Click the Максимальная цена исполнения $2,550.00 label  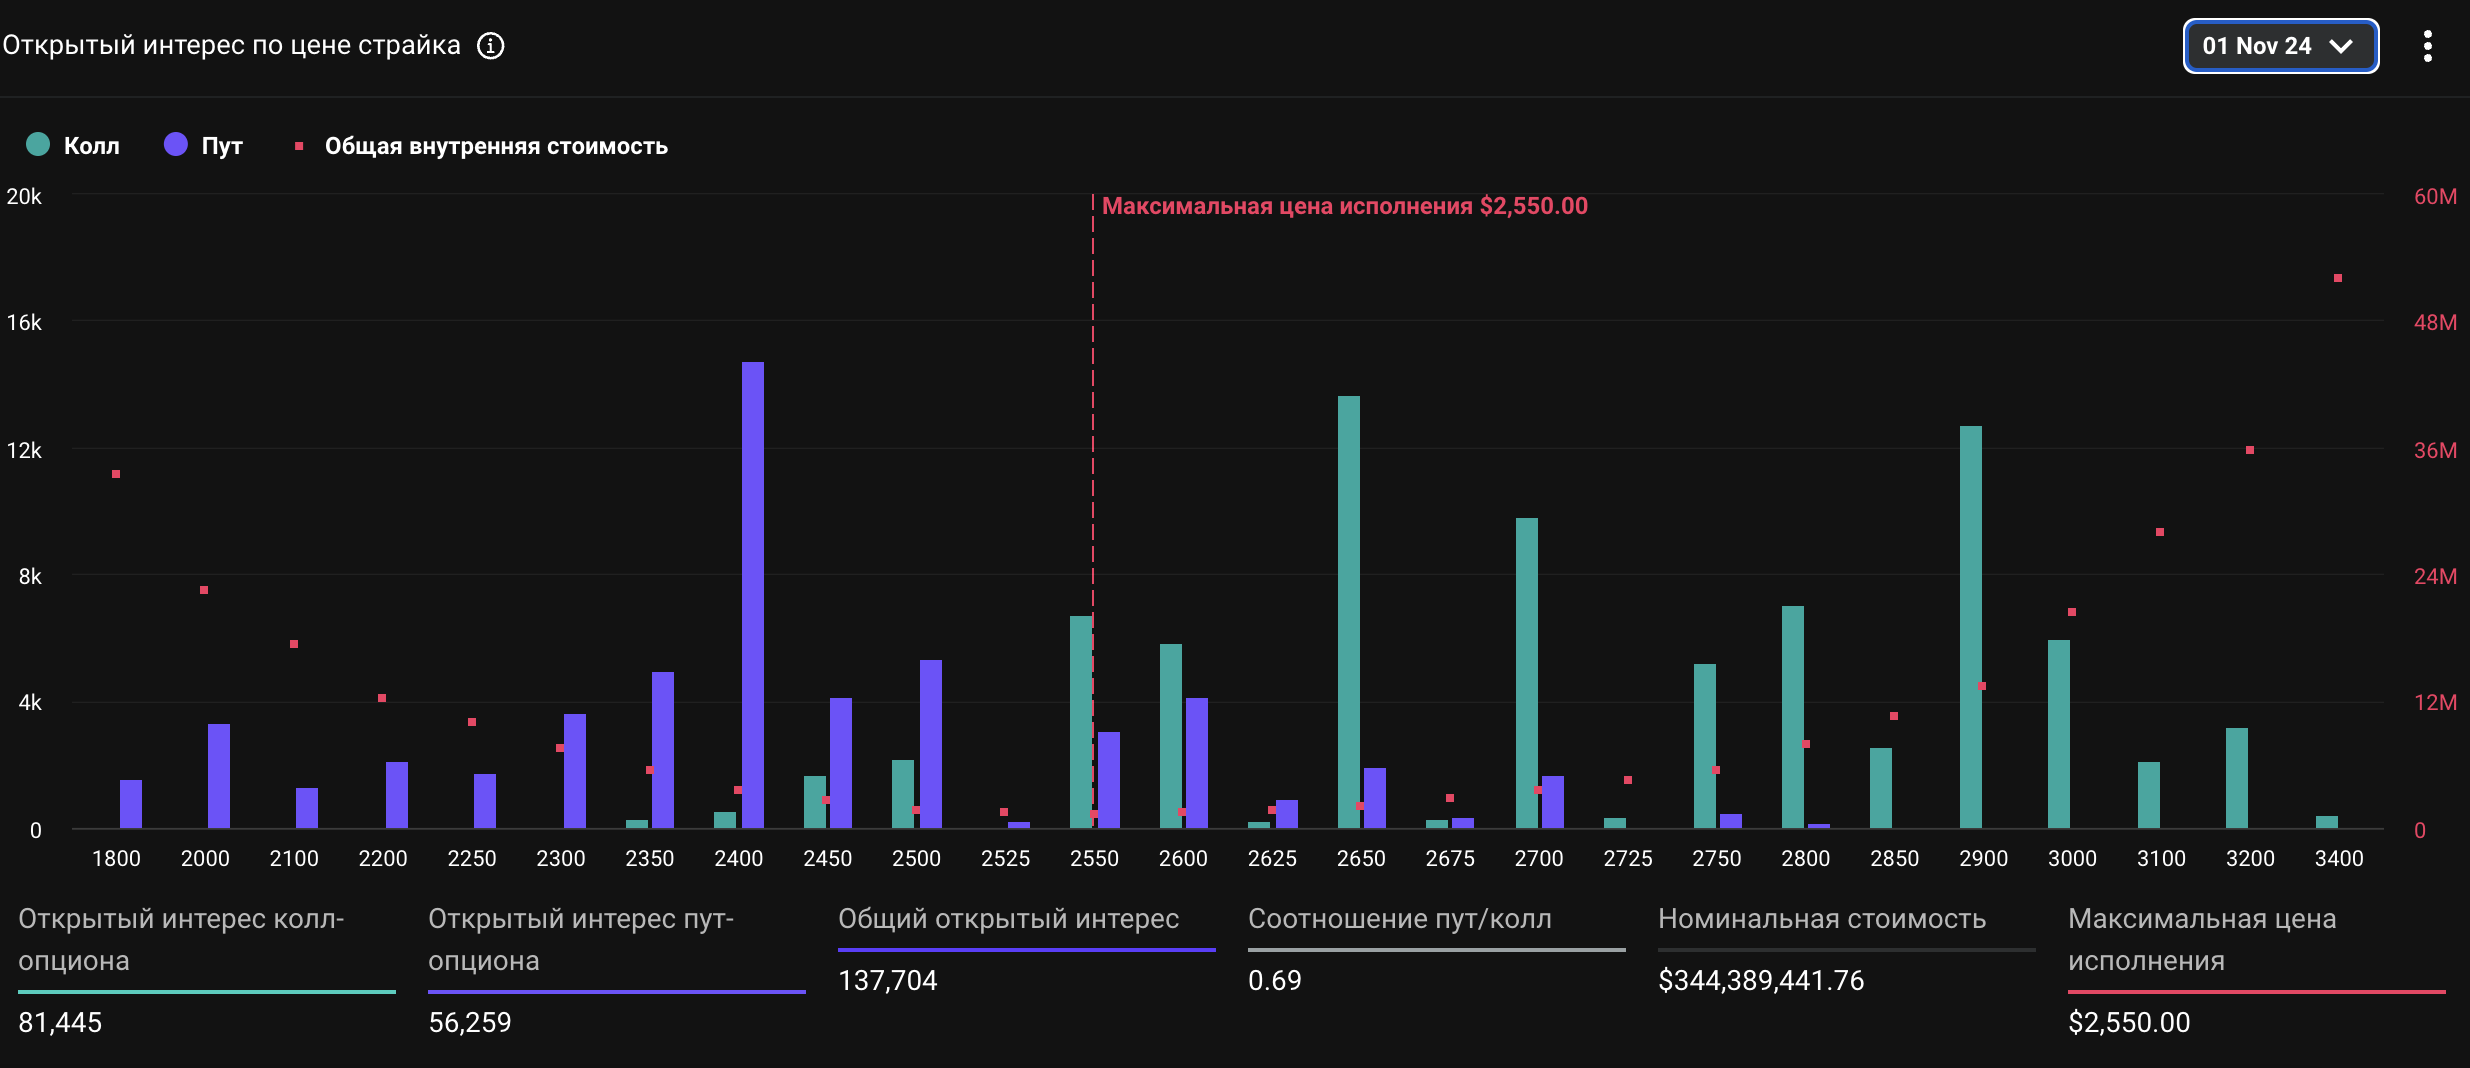[x=1344, y=206]
